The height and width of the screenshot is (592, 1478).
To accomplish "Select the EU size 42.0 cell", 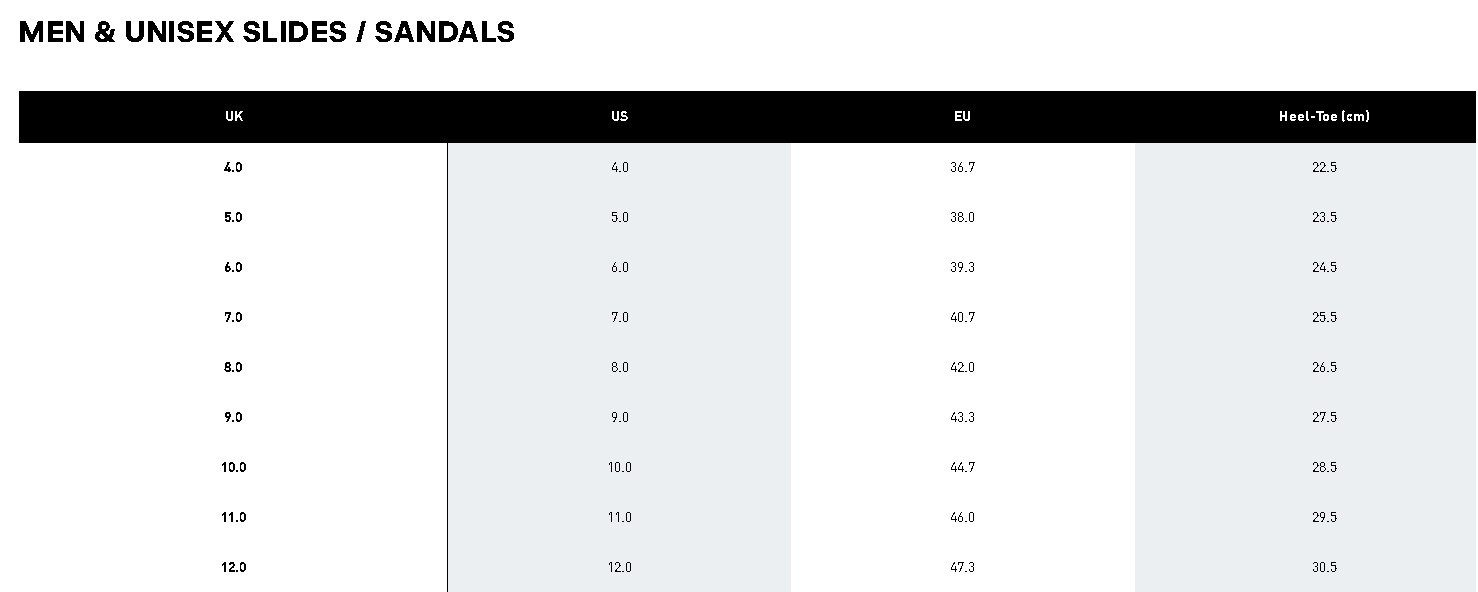I will (962, 367).
